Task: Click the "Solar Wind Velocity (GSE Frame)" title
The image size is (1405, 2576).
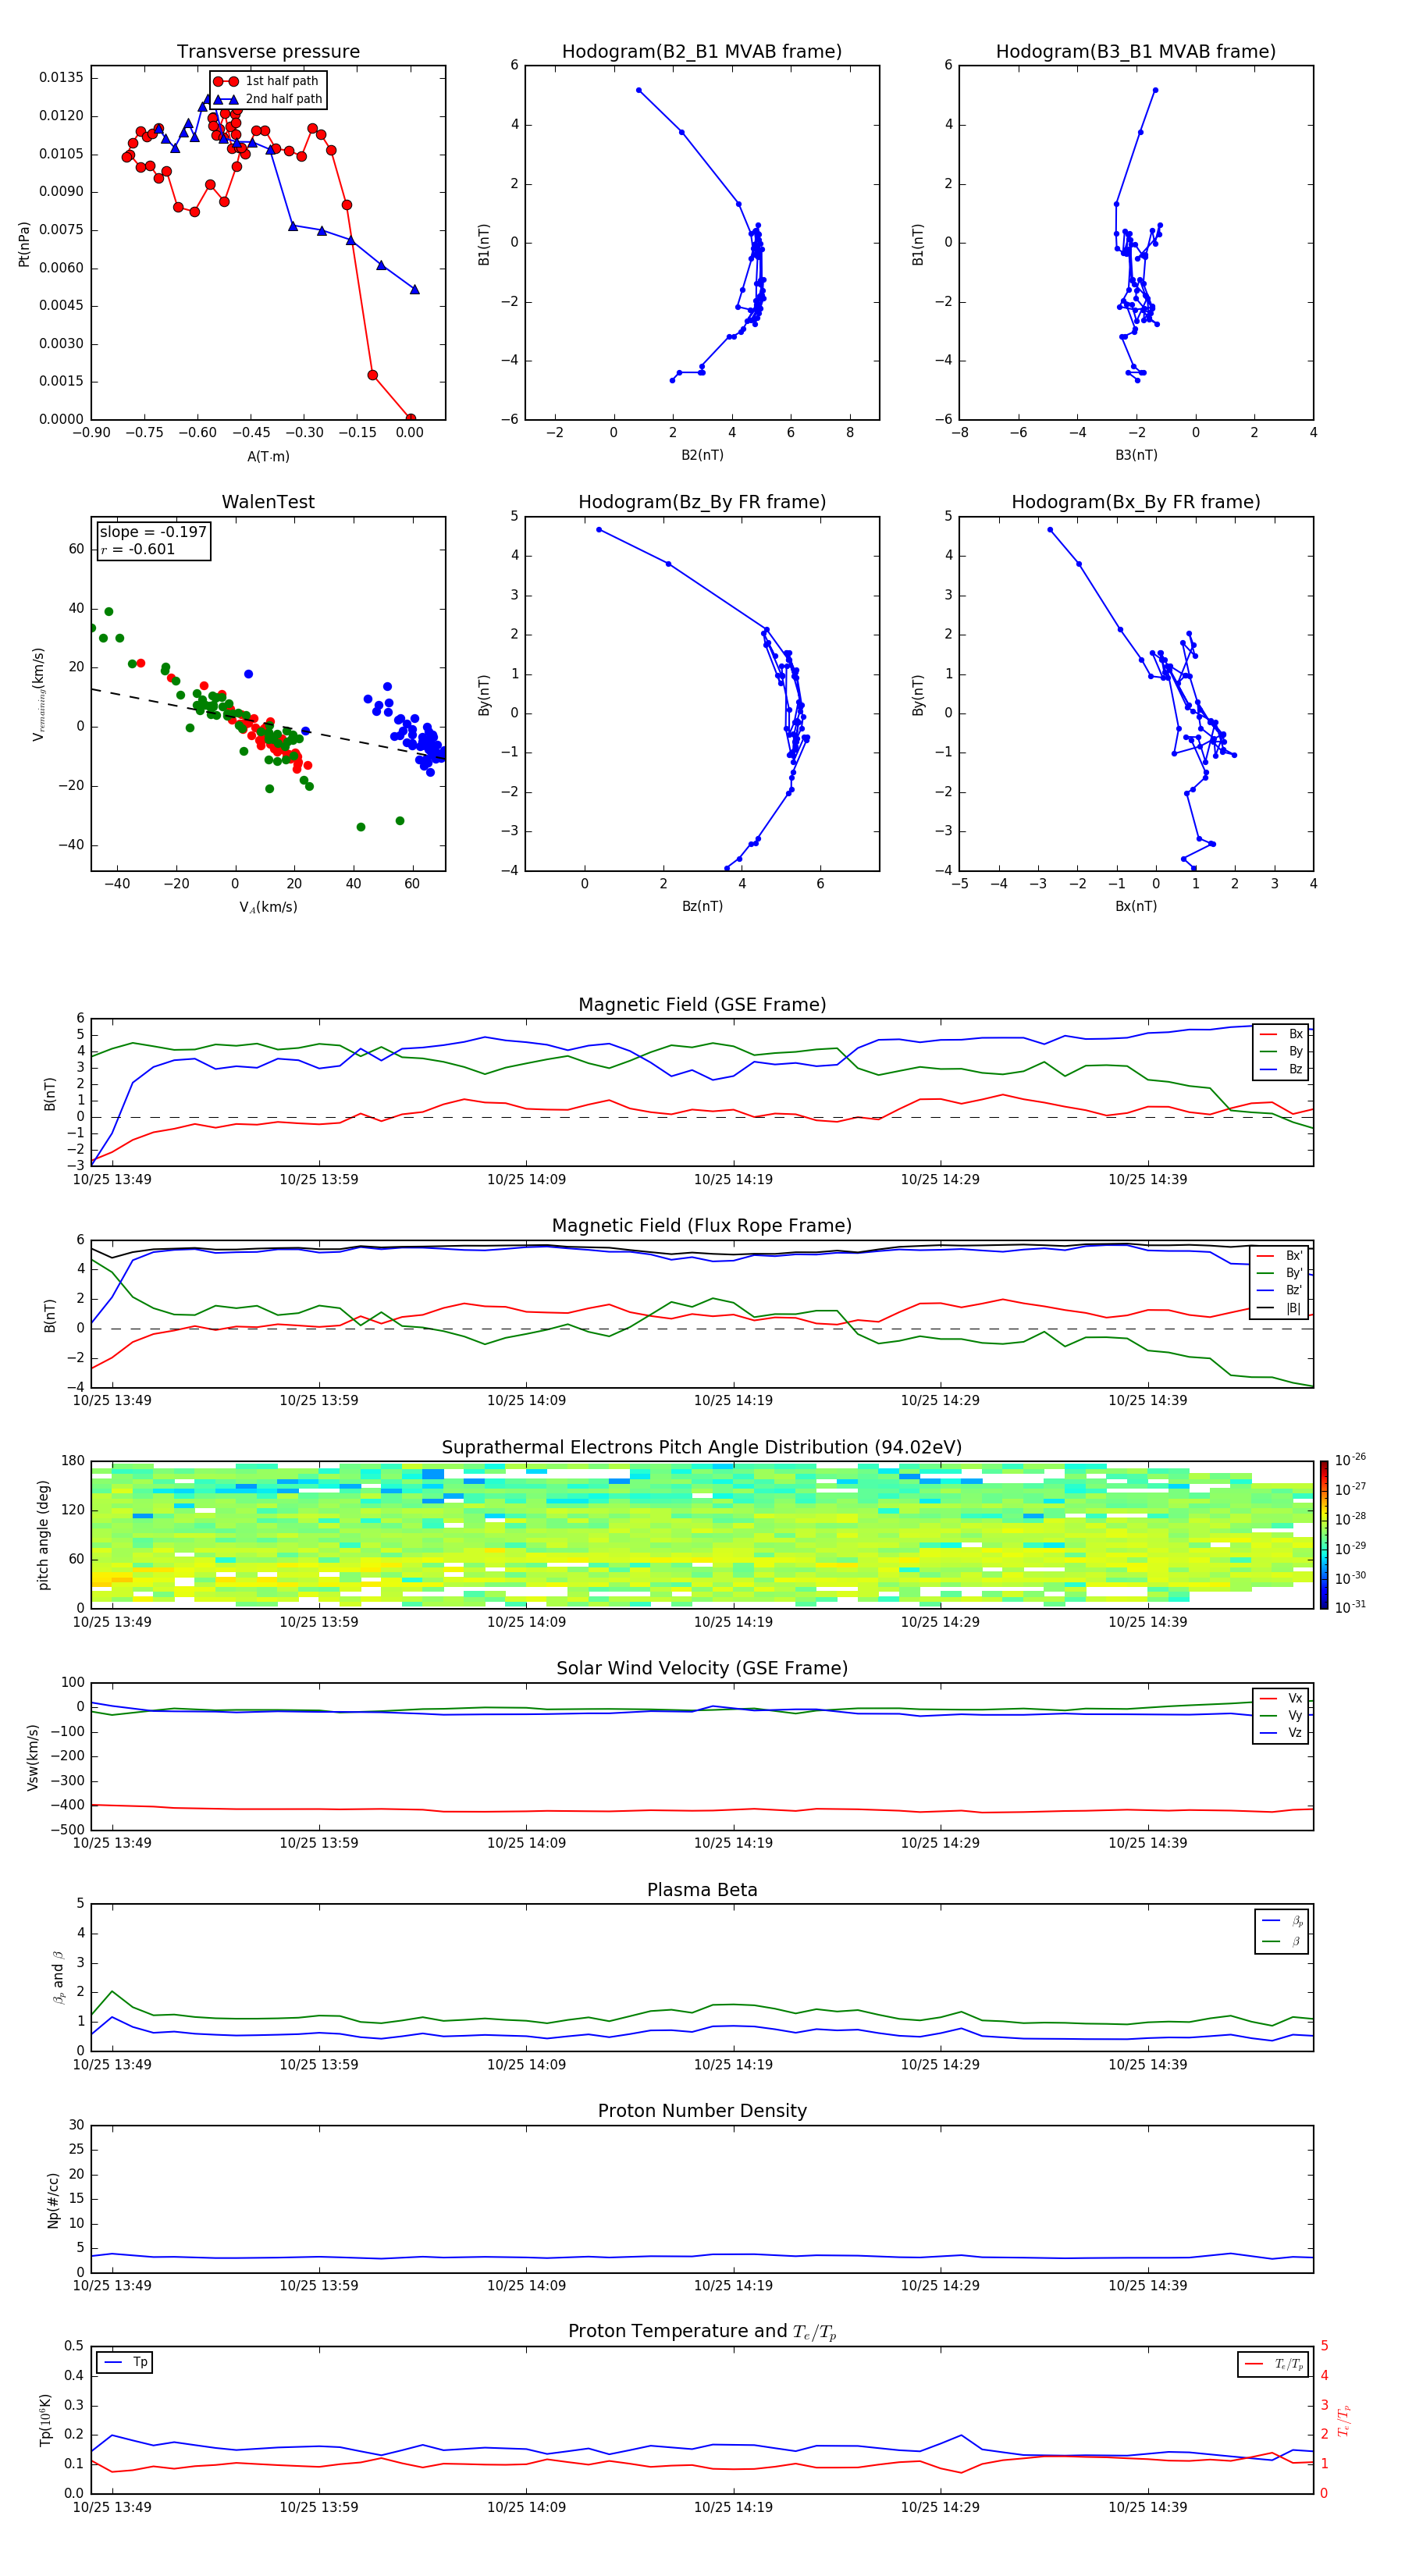Action: pos(702,1668)
